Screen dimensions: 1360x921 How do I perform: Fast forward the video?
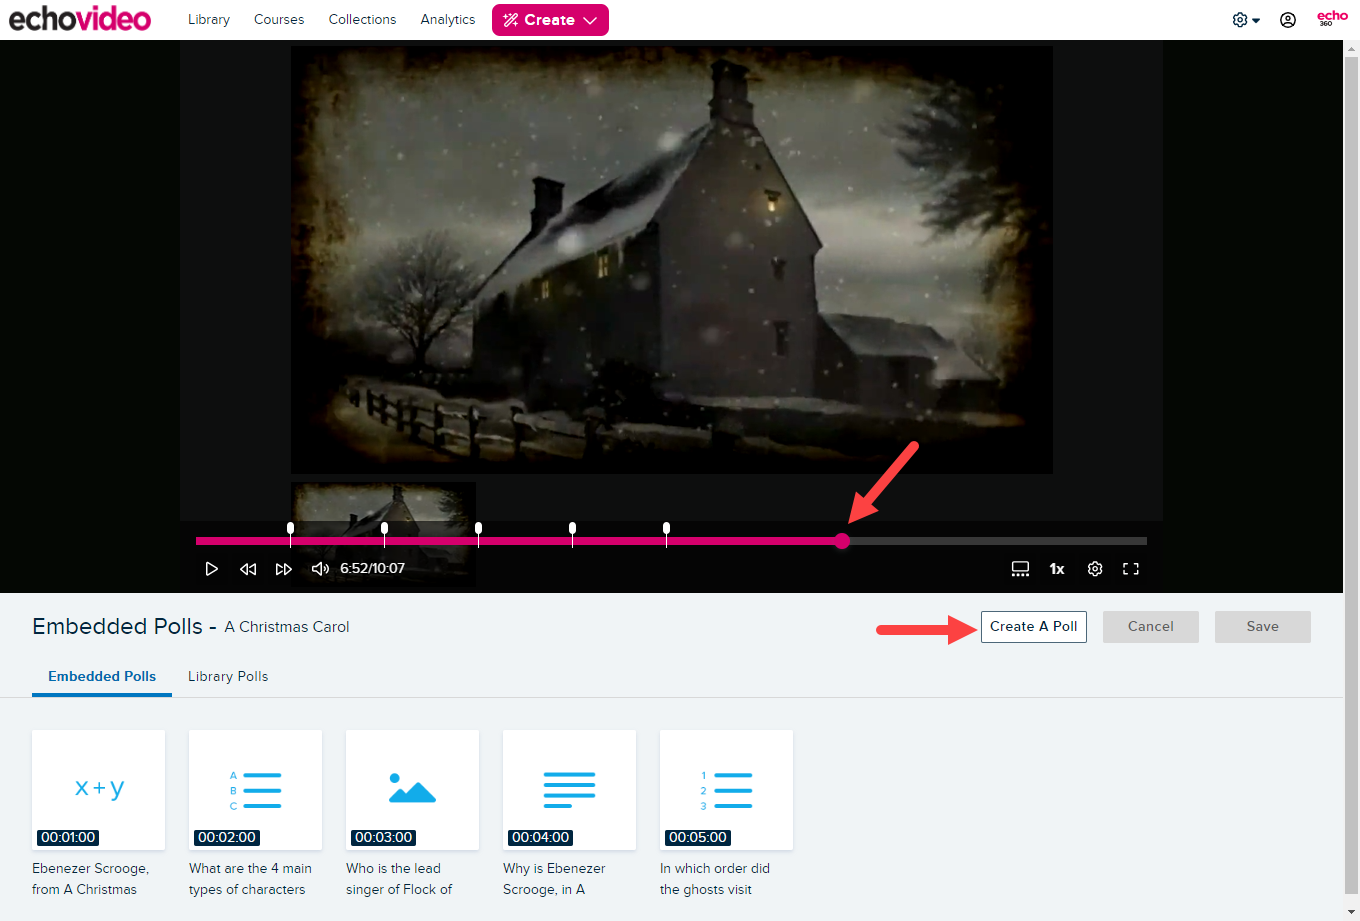[x=284, y=569]
